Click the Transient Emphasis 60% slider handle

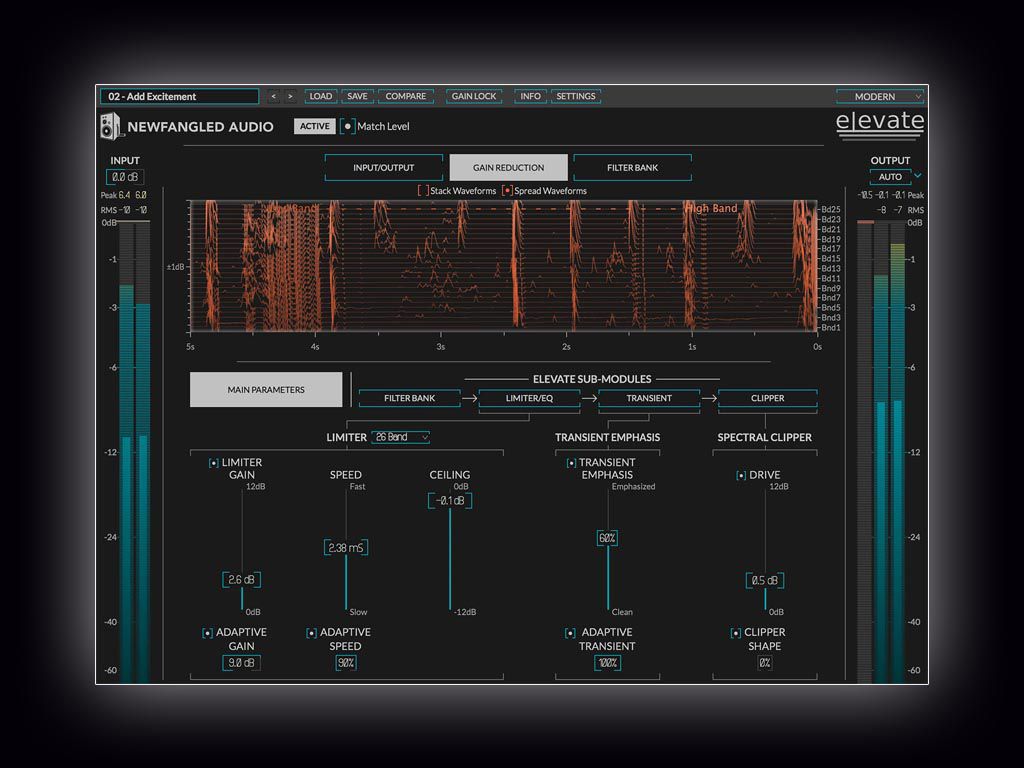pos(607,538)
